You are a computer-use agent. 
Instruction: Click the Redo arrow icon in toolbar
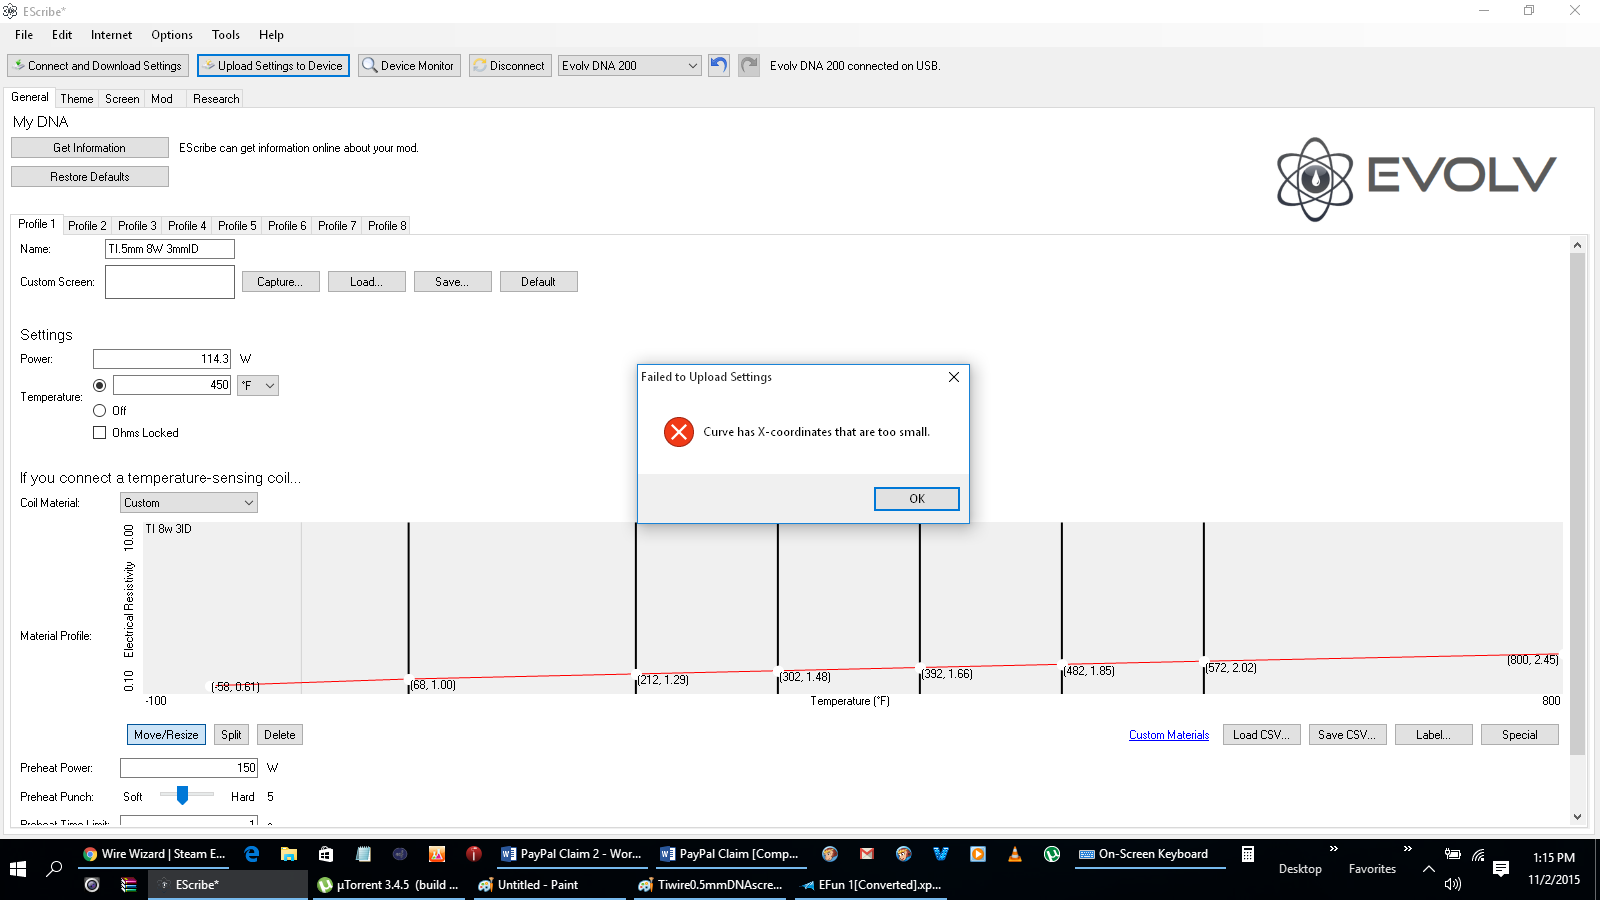pos(749,65)
